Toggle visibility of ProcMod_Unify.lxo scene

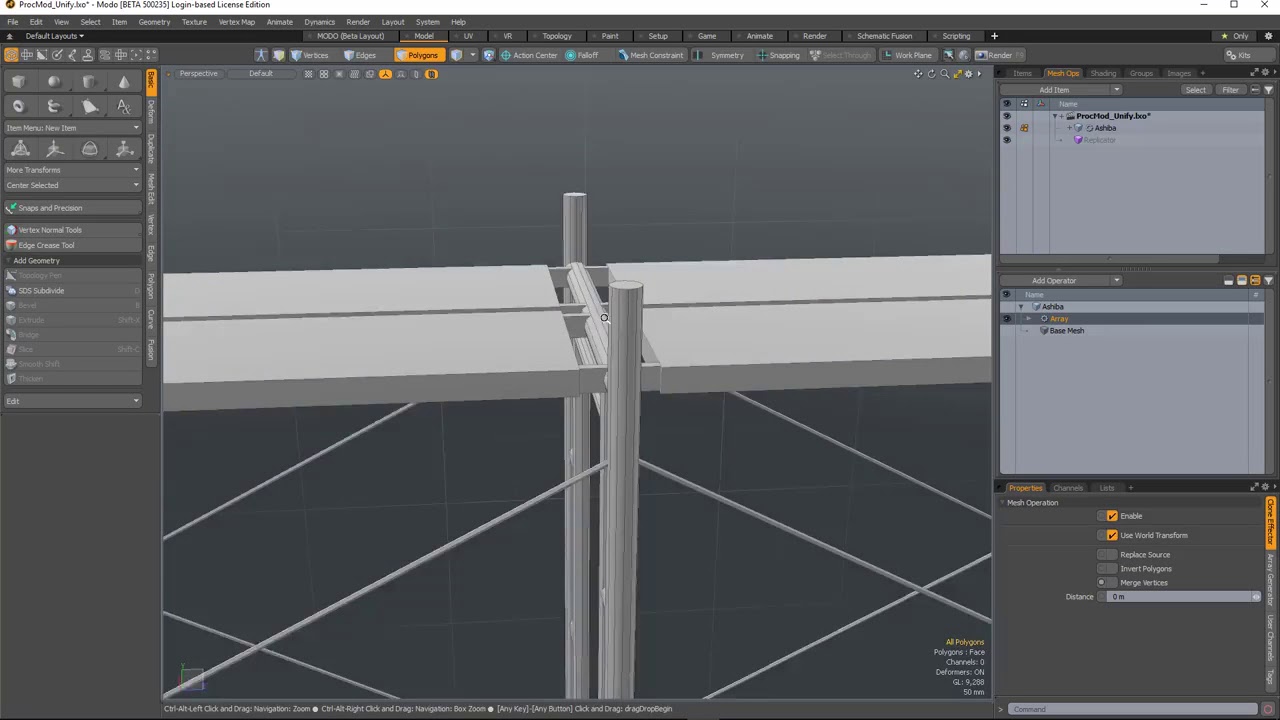[1006, 116]
